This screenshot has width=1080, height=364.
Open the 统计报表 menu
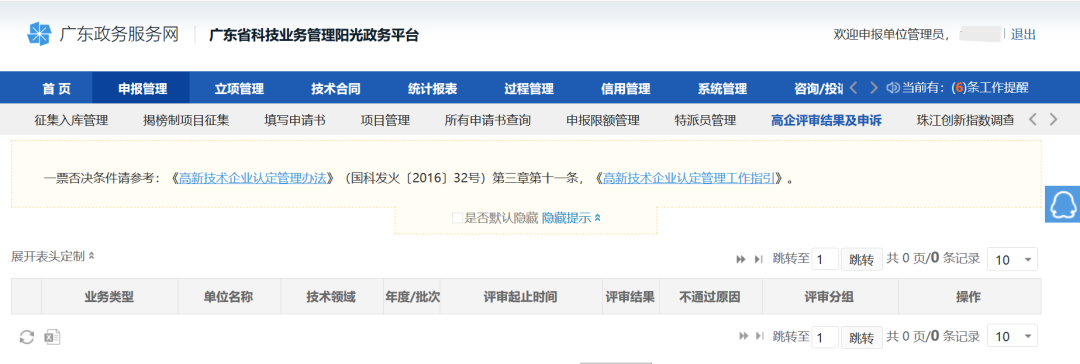(x=433, y=88)
